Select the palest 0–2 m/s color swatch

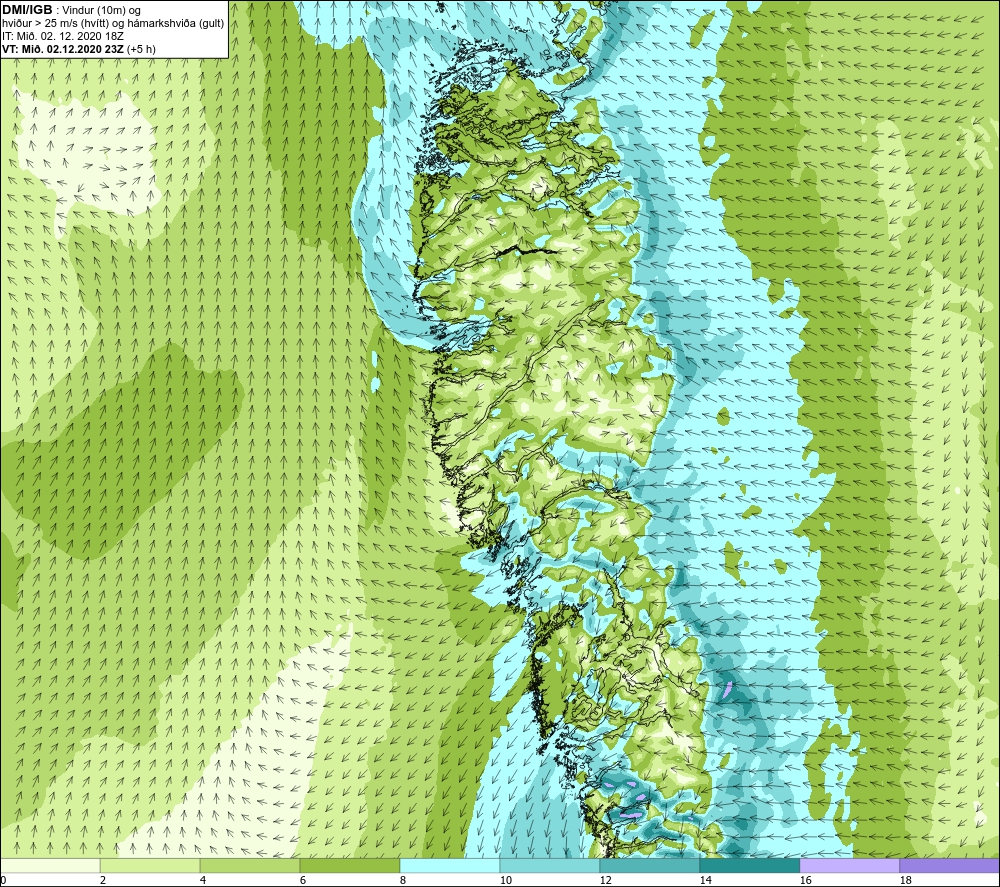coord(50,866)
